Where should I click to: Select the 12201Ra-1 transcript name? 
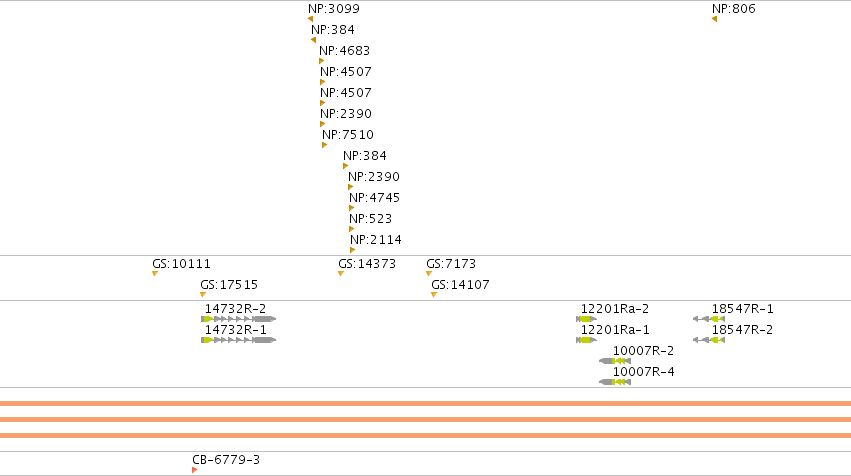click(615, 330)
